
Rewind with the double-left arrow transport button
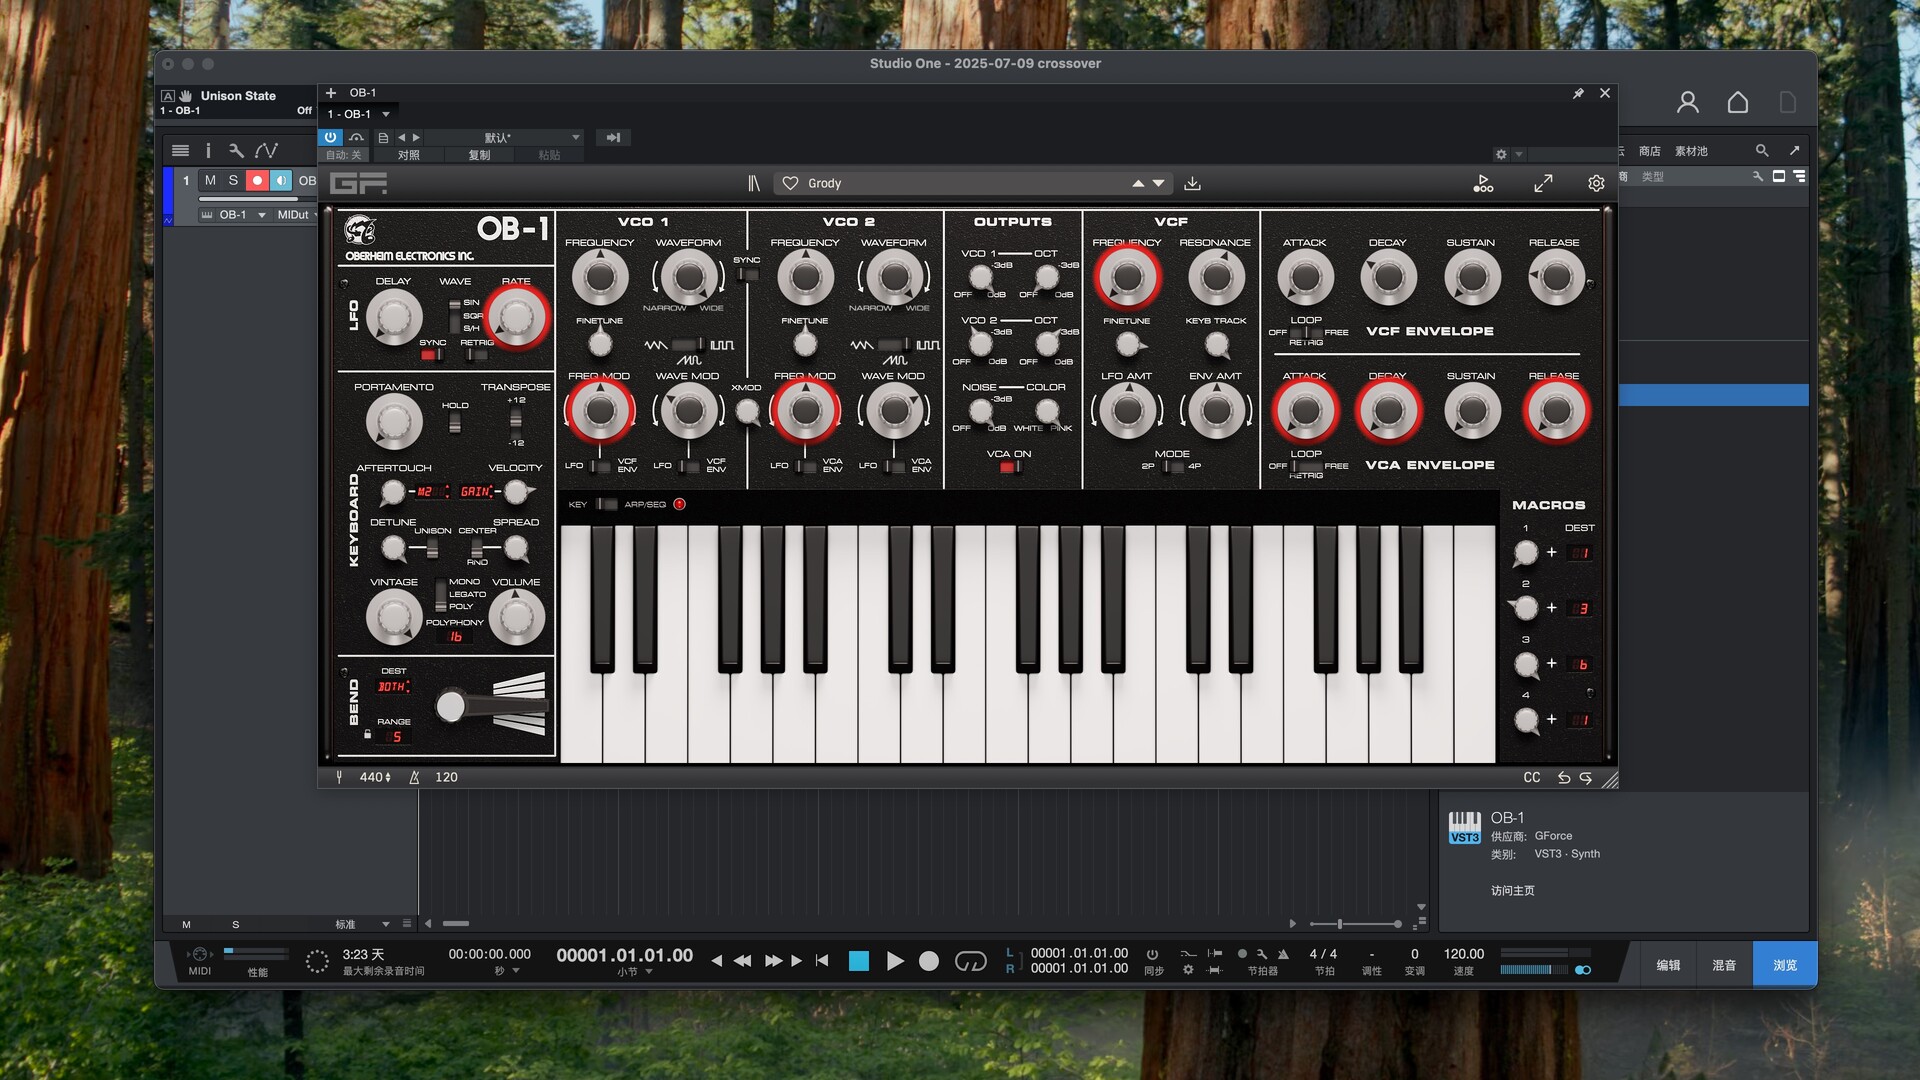(x=742, y=960)
